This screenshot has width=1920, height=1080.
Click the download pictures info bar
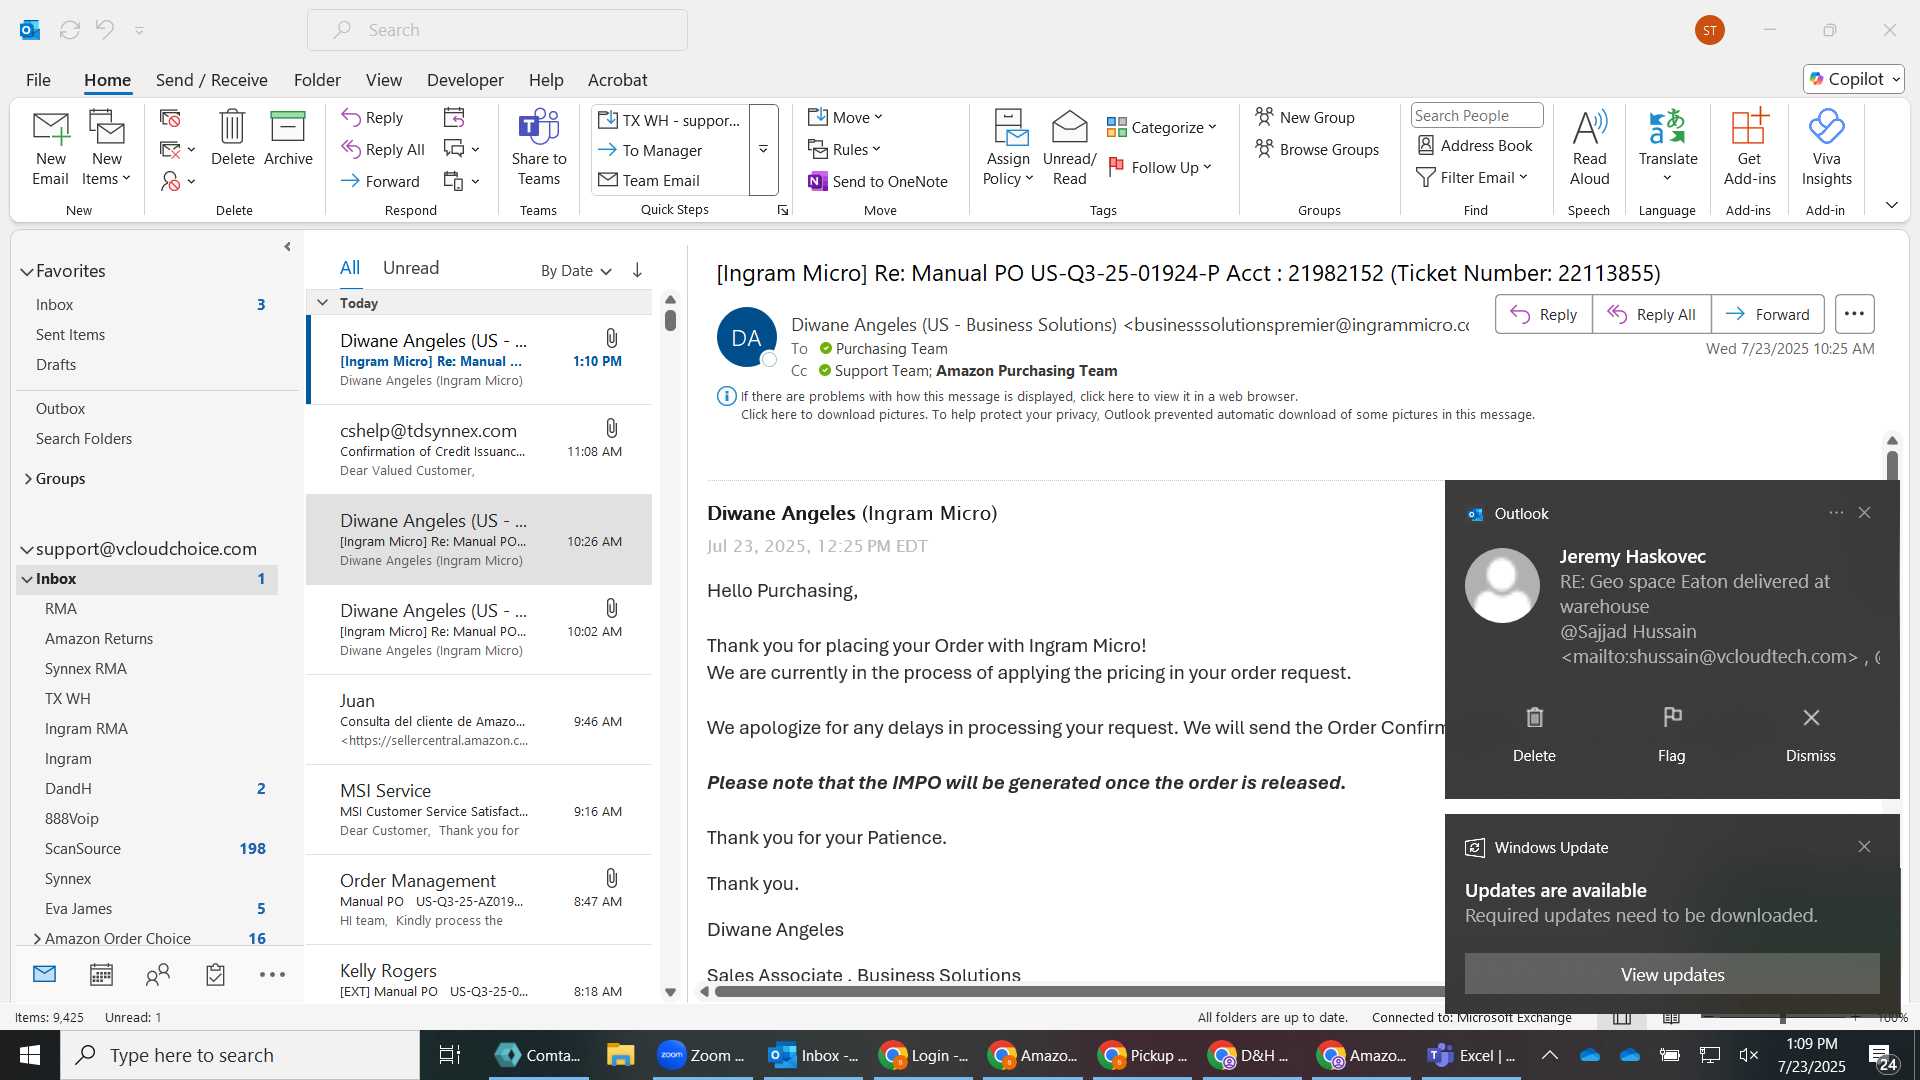click(1137, 415)
